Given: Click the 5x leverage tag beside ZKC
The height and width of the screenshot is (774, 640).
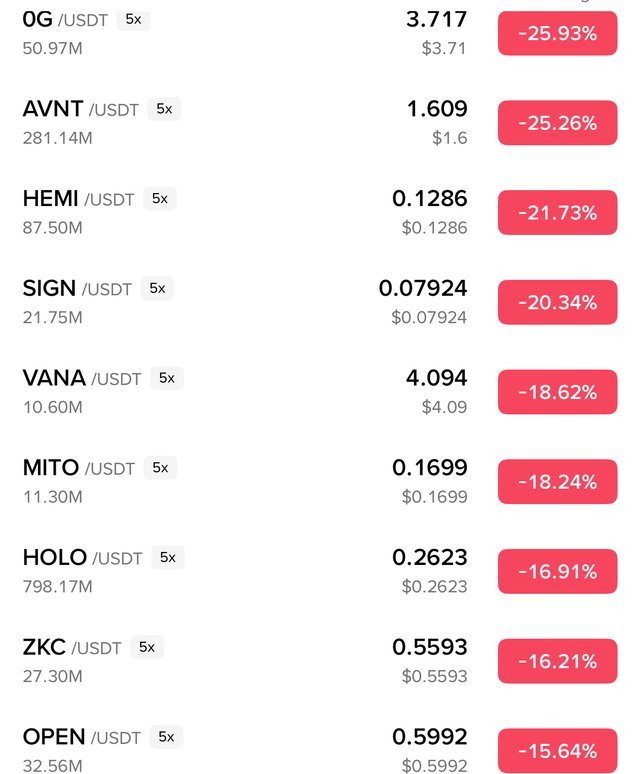Looking at the screenshot, I should tap(146, 647).
